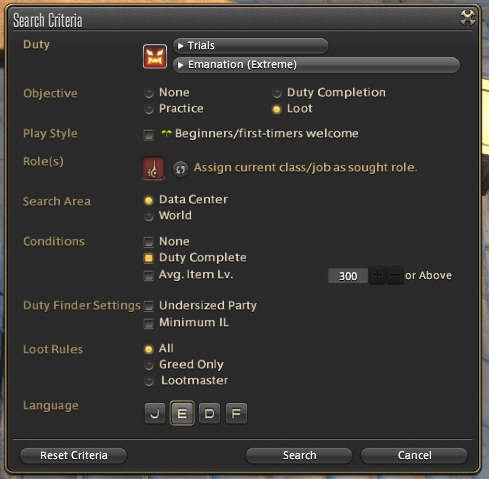Click the Search button

click(x=299, y=456)
